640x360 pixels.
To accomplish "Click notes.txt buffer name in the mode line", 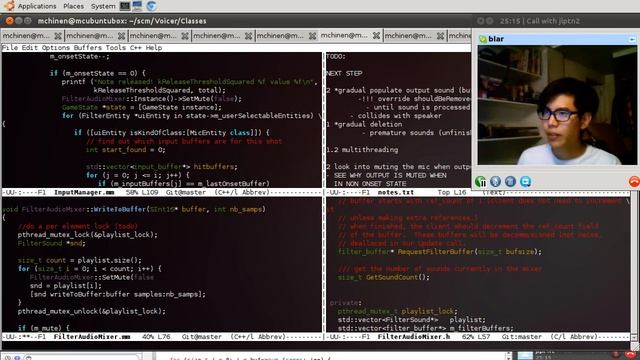I will pos(396,192).
